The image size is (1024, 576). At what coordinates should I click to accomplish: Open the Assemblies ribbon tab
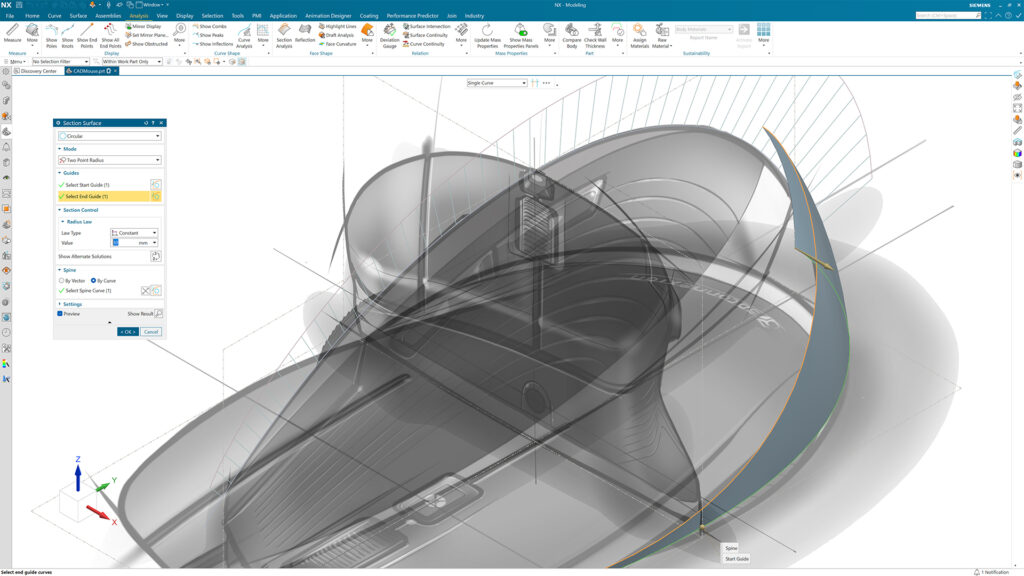(108, 16)
